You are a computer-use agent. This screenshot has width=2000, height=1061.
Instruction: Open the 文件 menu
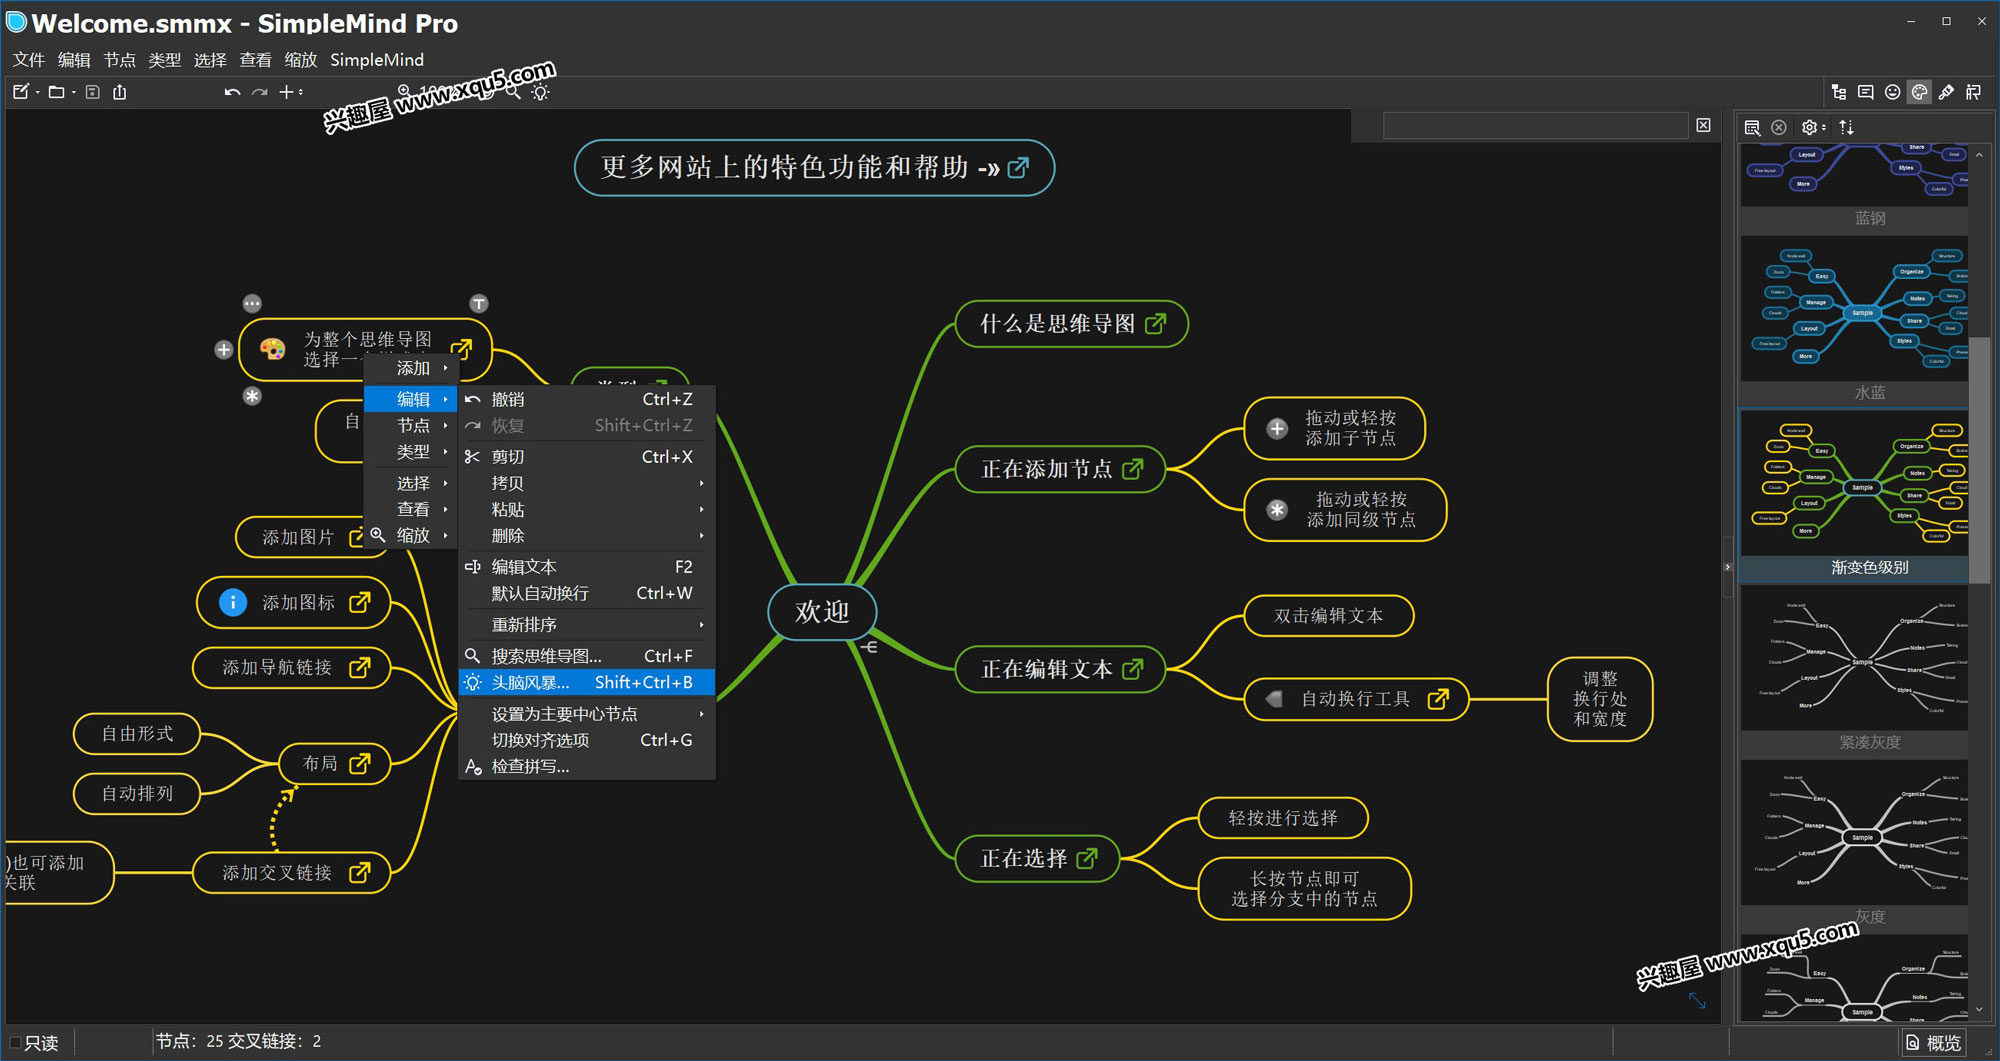[x=28, y=60]
